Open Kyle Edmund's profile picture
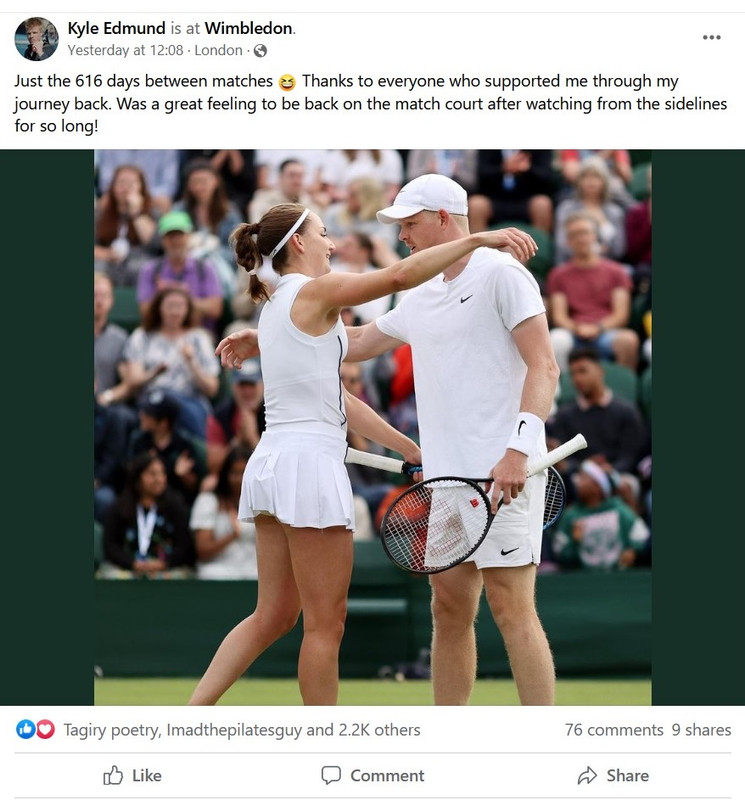This screenshot has width=745, height=800. [36, 39]
